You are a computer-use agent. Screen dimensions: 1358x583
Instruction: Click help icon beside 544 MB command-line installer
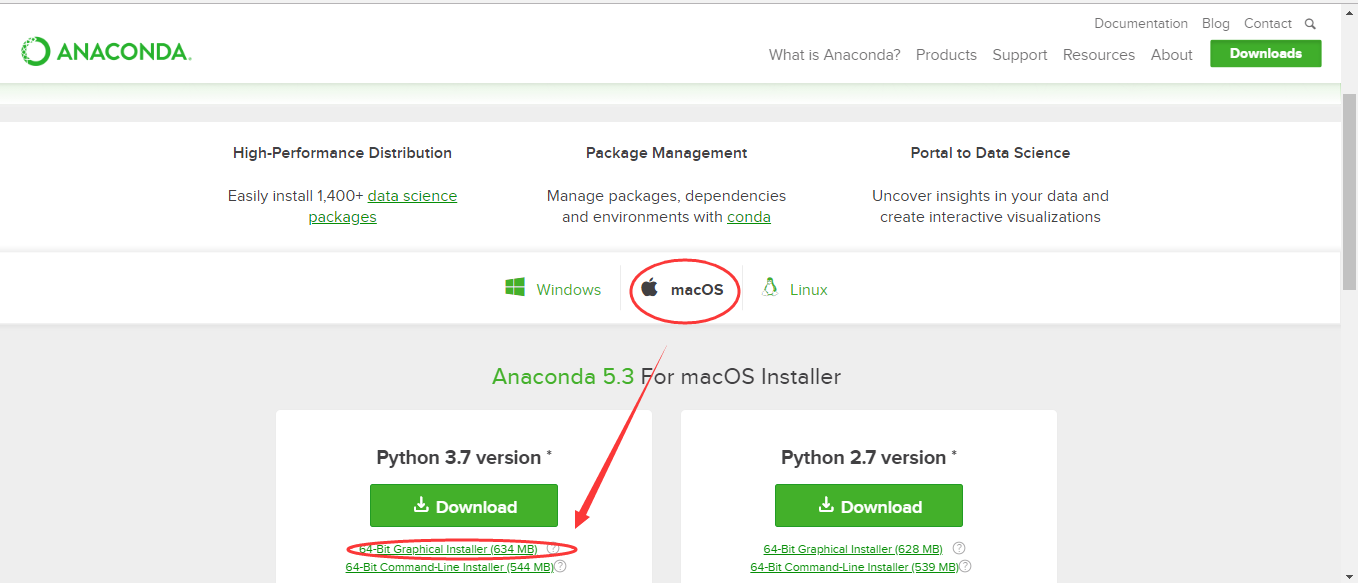pos(560,567)
